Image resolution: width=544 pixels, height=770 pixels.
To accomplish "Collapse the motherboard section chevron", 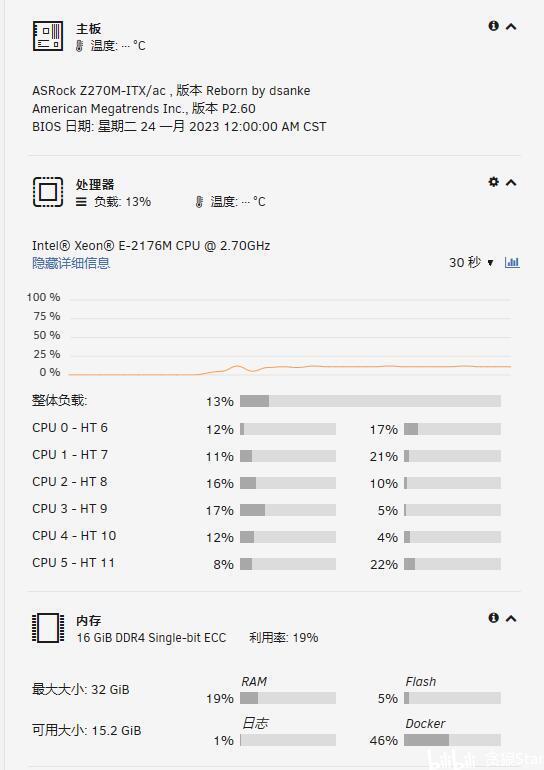I will click(x=511, y=27).
